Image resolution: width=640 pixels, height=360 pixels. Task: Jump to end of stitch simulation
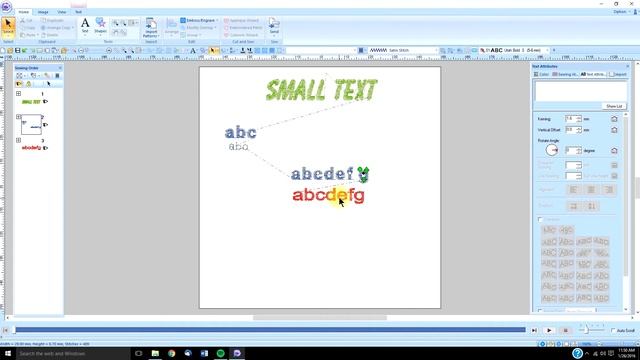click(534, 330)
